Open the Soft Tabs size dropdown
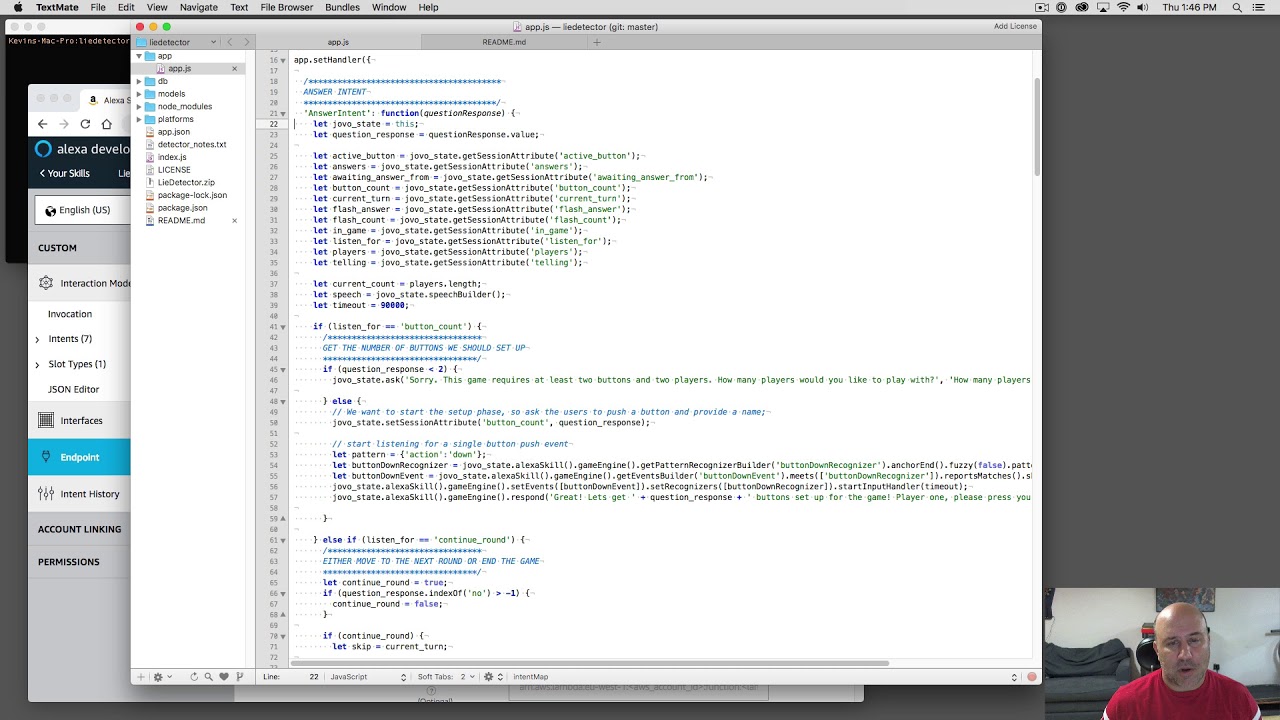1280x720 pixels. click(467, 677)
